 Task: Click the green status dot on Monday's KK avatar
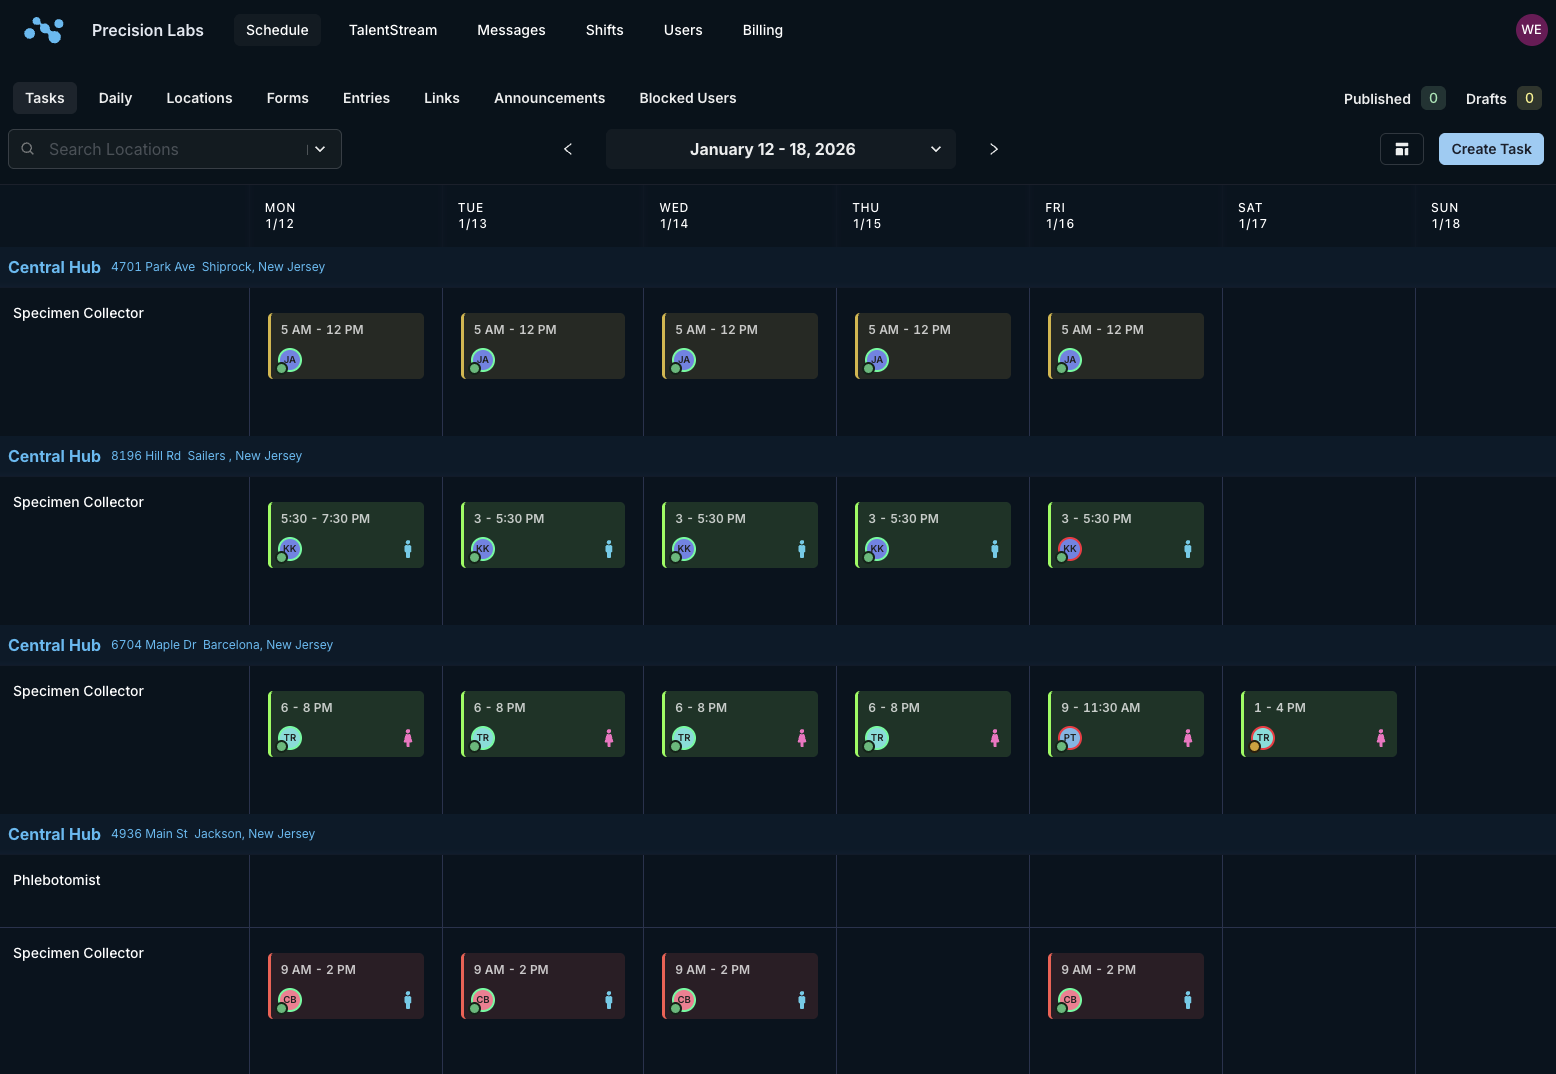[x=281, y=558]
